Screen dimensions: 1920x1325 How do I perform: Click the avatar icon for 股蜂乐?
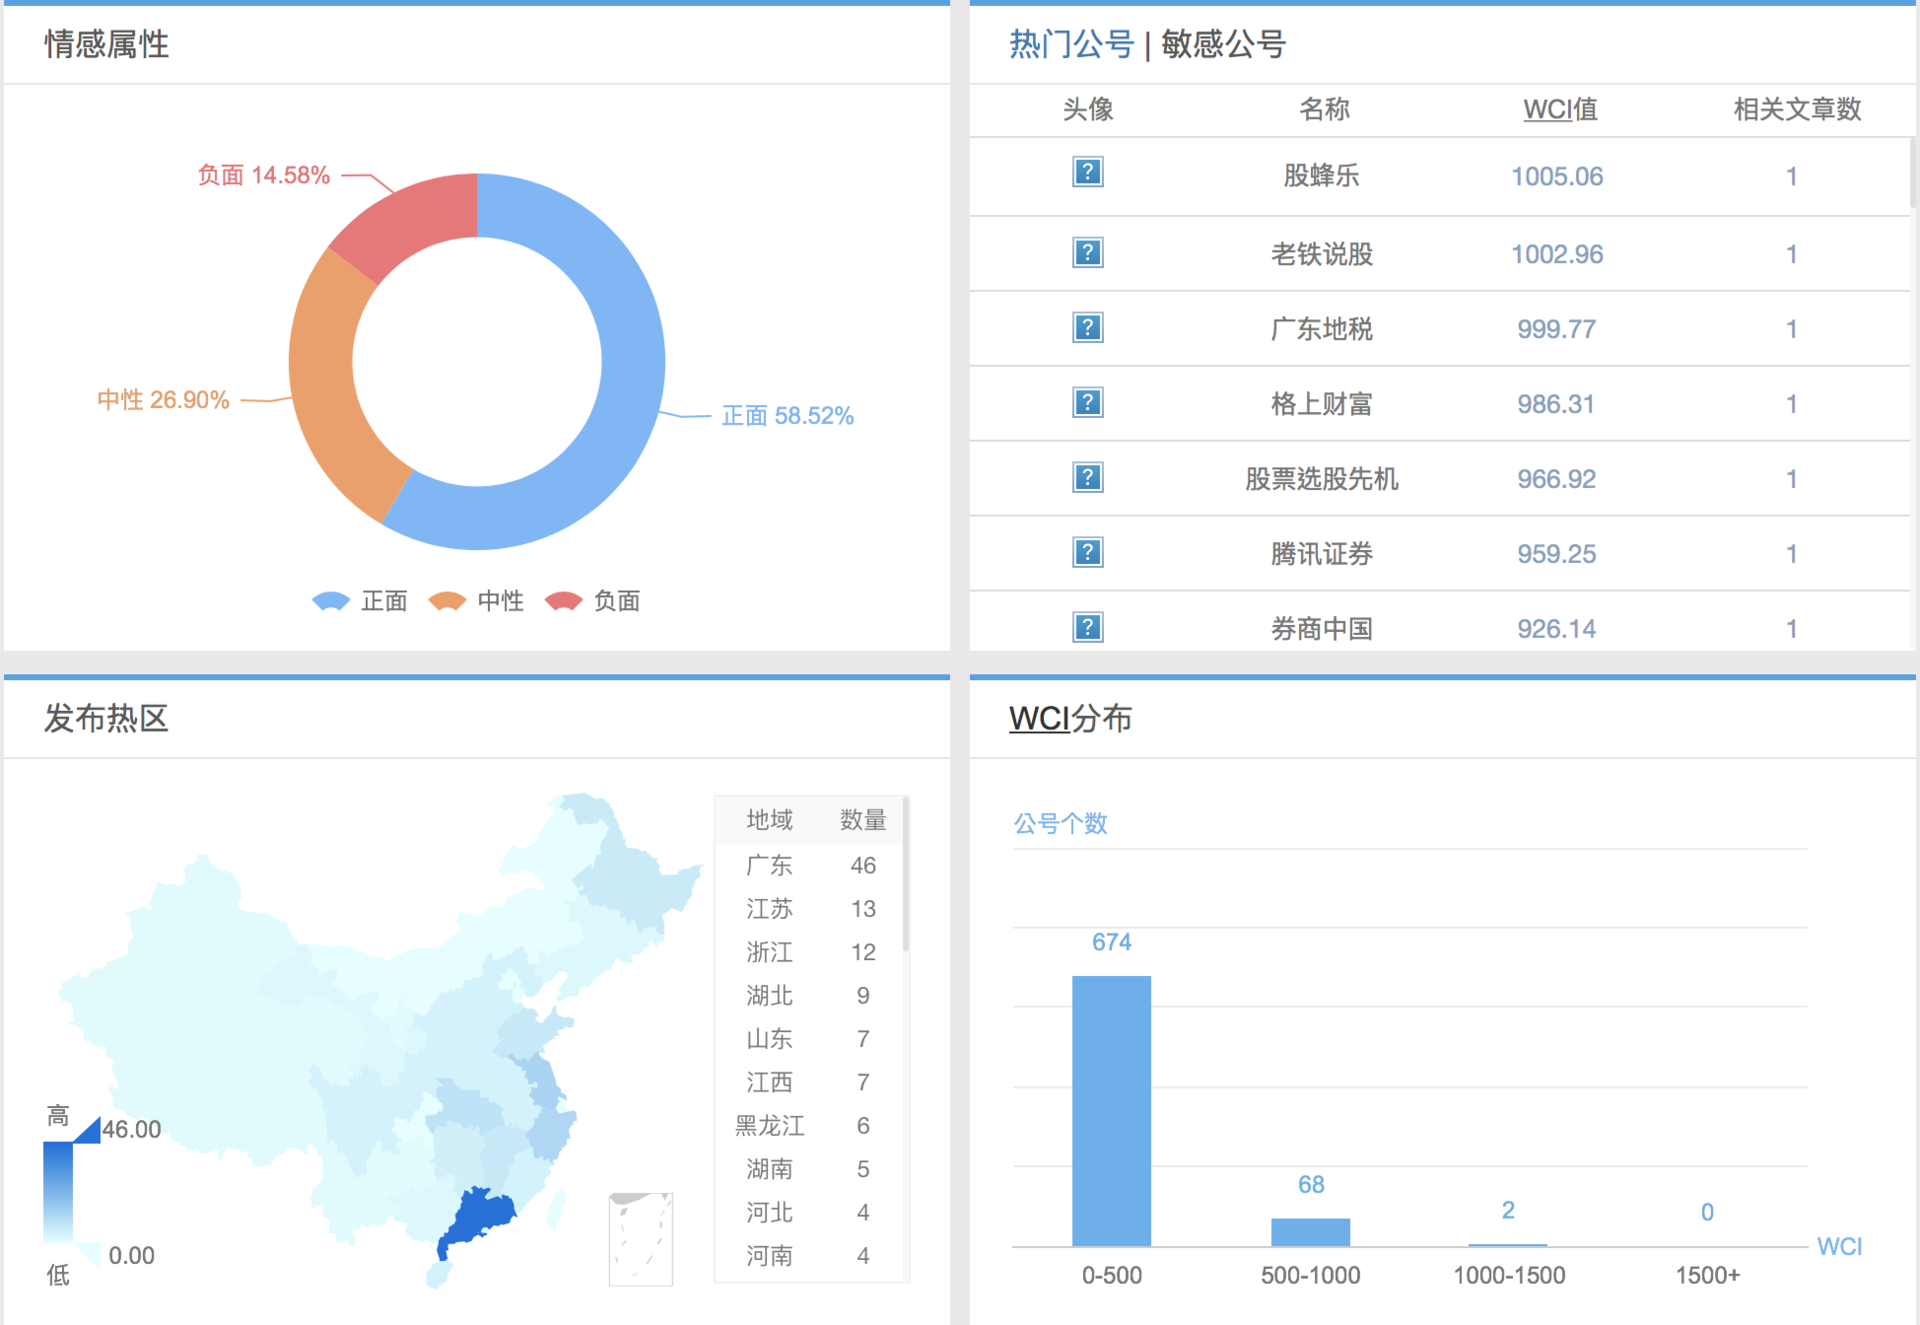(x=1087, y=172)
